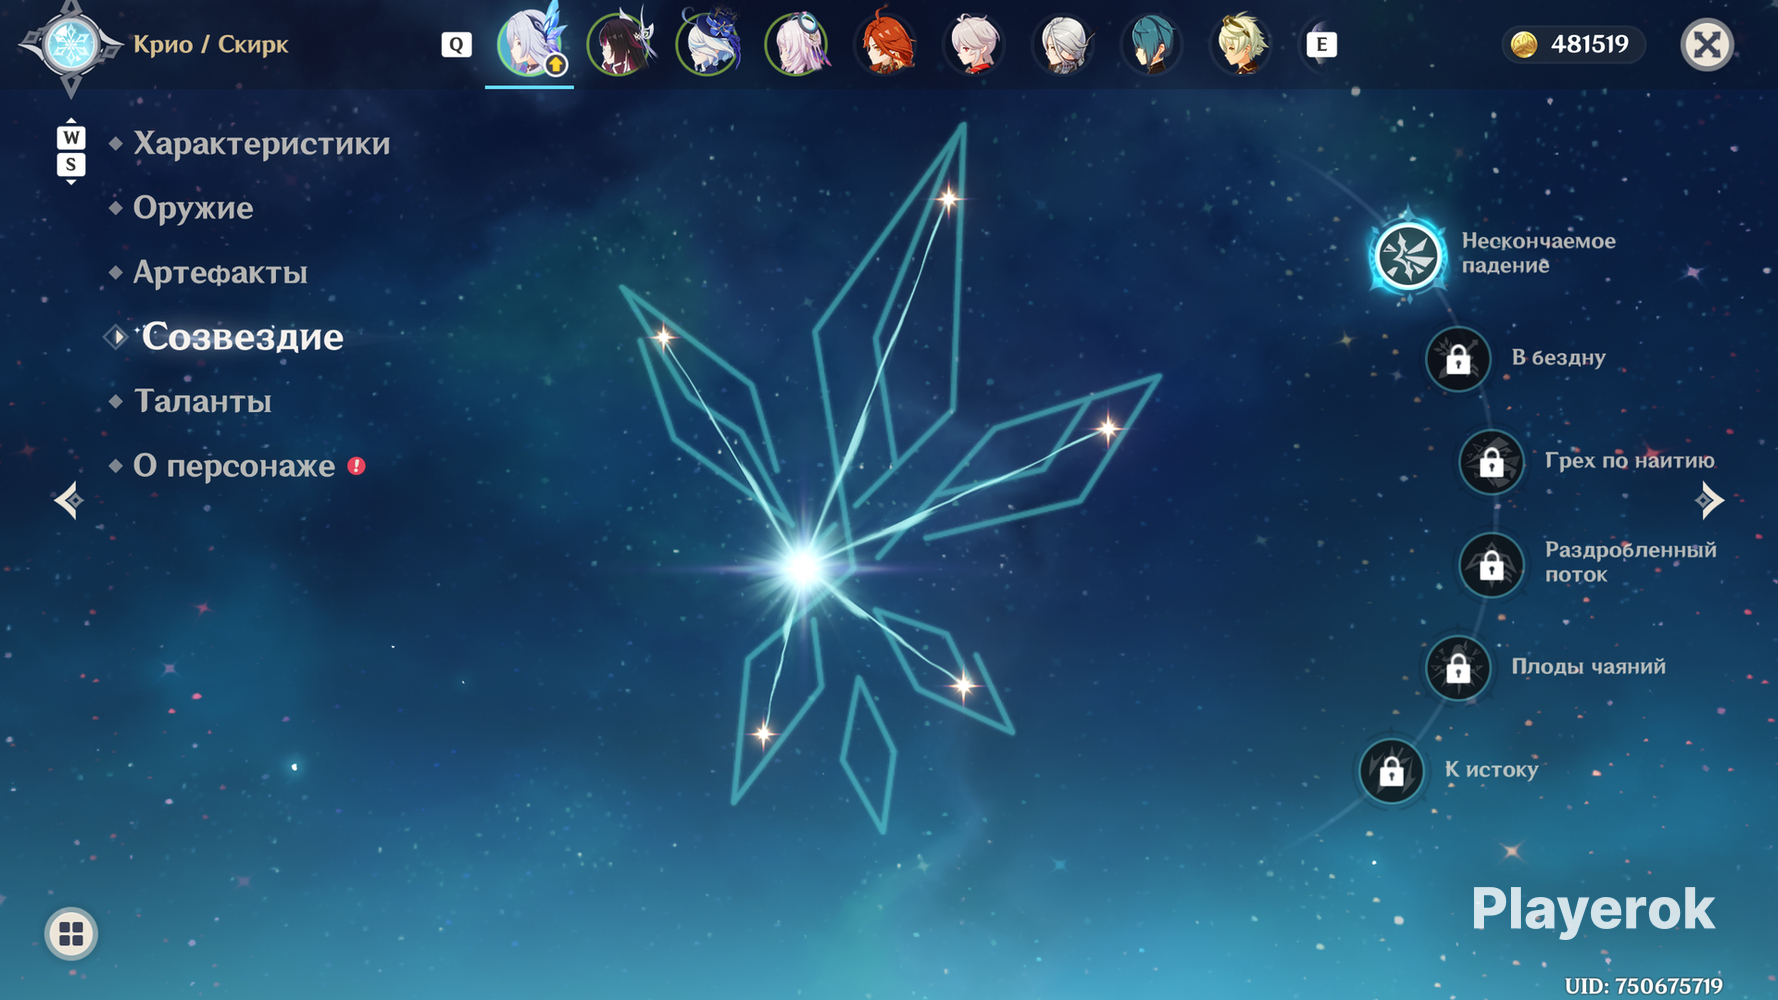Click the red alert badge by О персонаже
This screenshot has height=1000, width=1778.
click(356, 466)
